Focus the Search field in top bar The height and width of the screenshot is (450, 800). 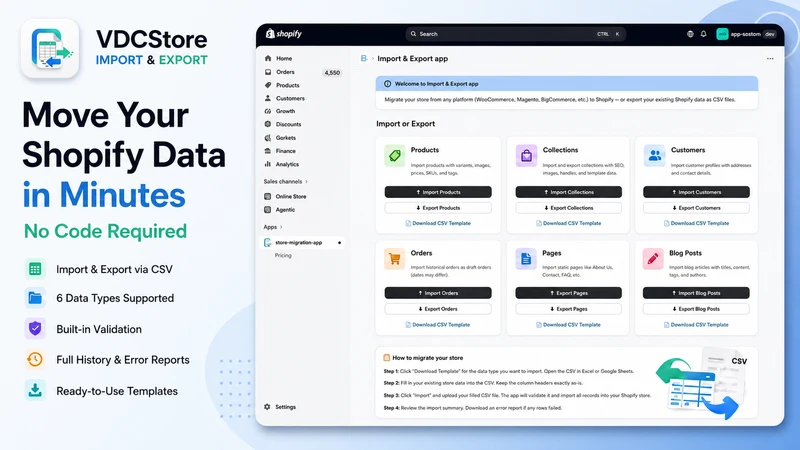[x=515, y=34]
